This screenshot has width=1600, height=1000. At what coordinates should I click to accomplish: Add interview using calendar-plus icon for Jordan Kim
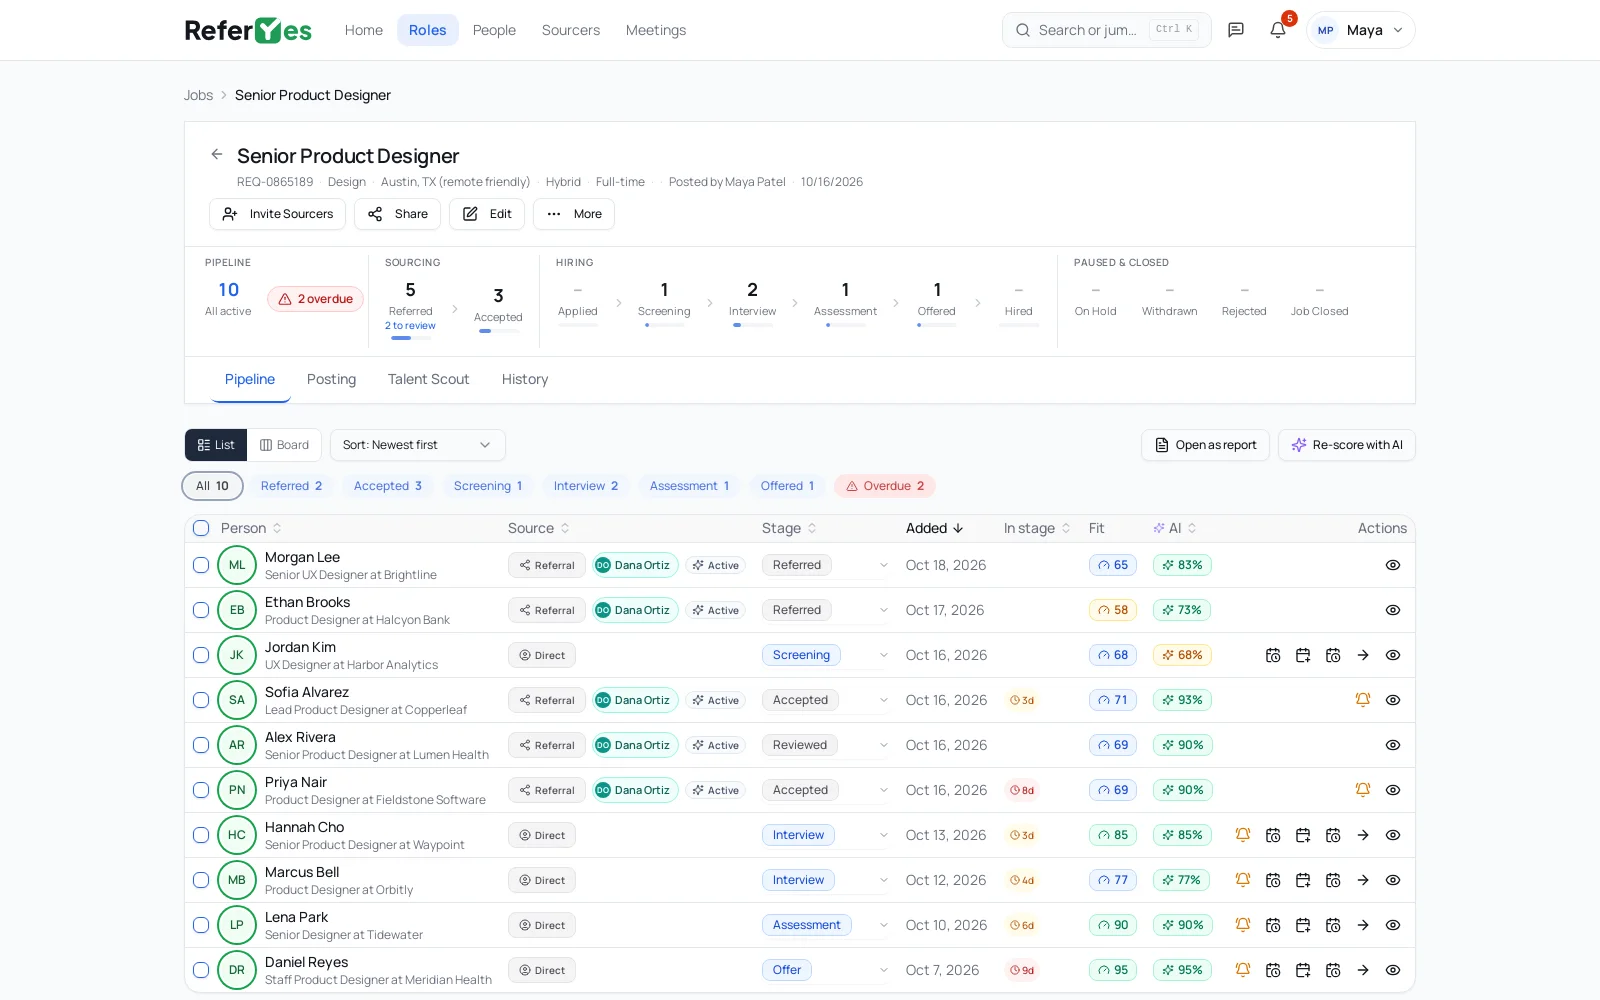click(1303, 655)
